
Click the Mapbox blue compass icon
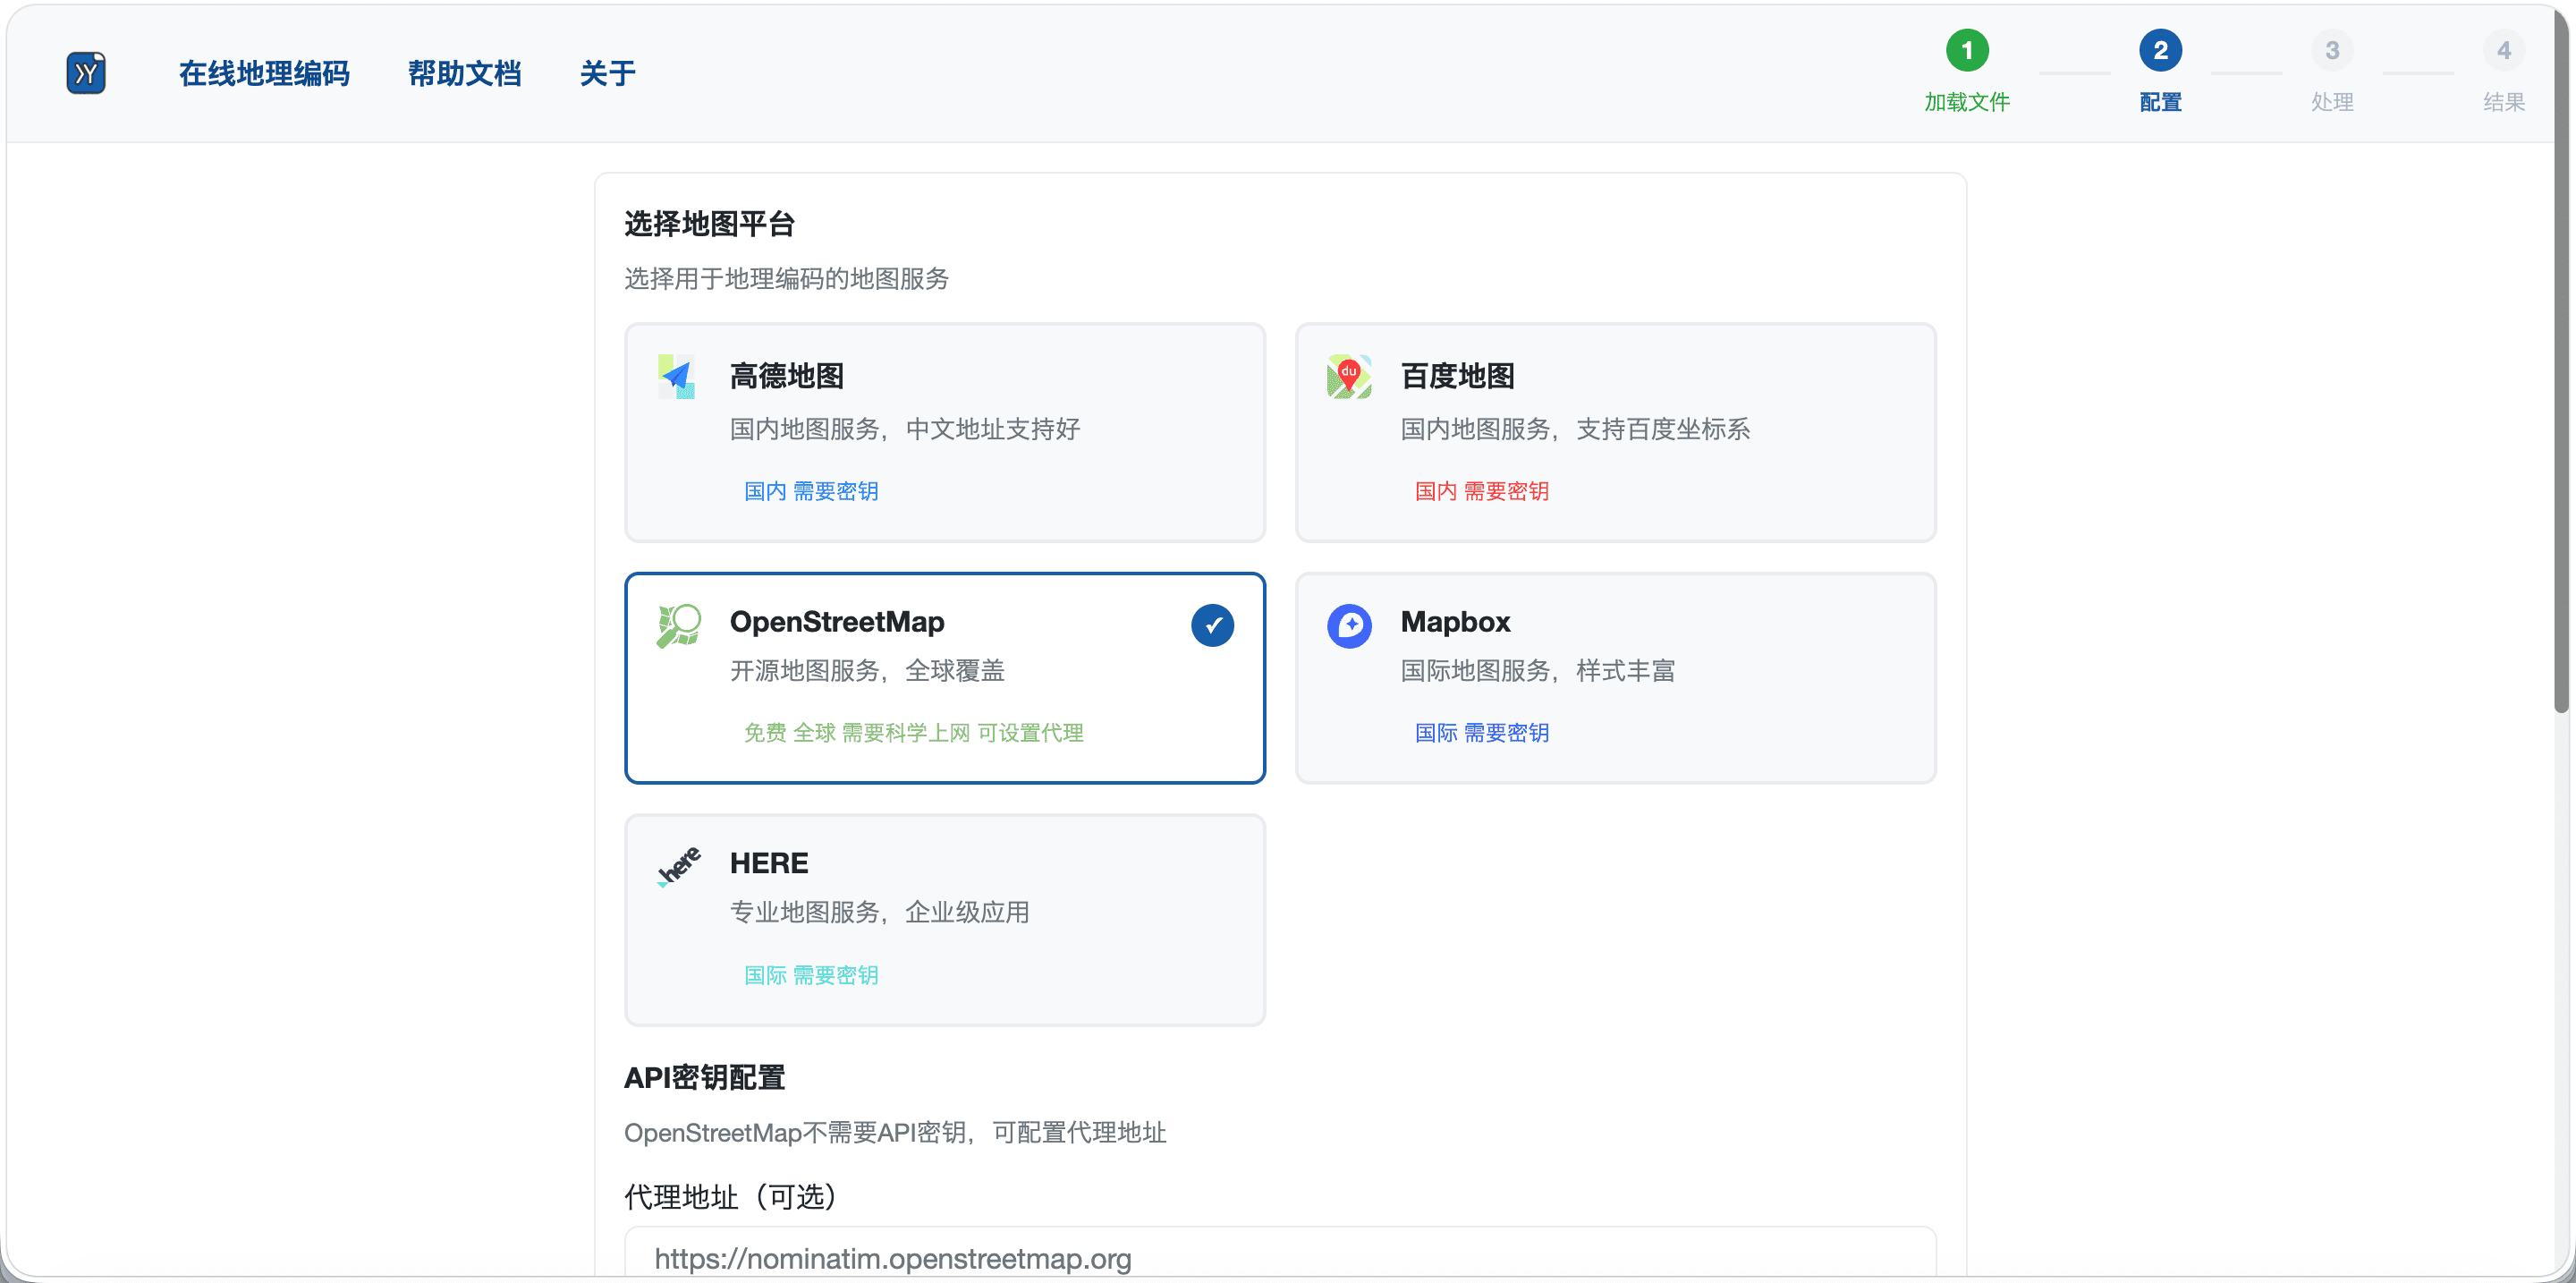pyautogui.click(x=1349, y=626)
